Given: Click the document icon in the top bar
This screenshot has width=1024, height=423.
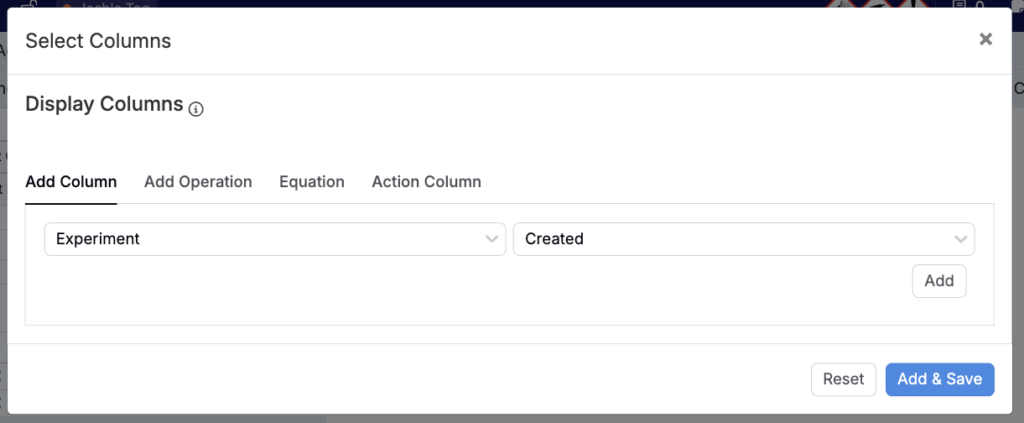Looking at the screenshot, I should 960,4.
